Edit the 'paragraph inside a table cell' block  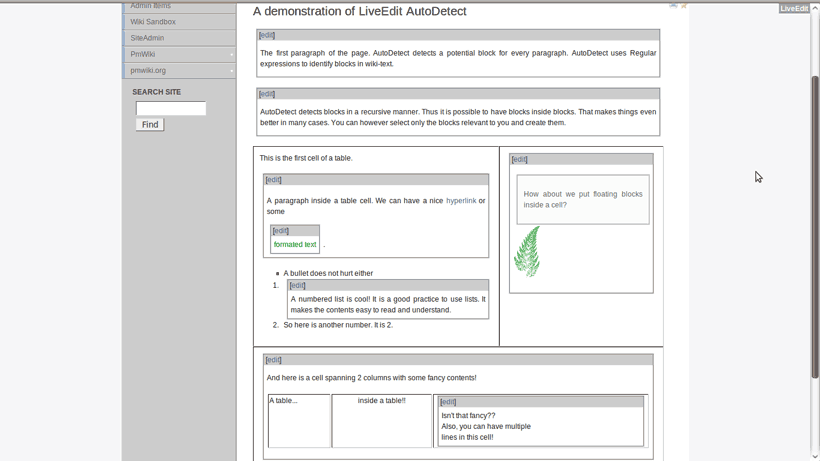(x=274, y=180)
